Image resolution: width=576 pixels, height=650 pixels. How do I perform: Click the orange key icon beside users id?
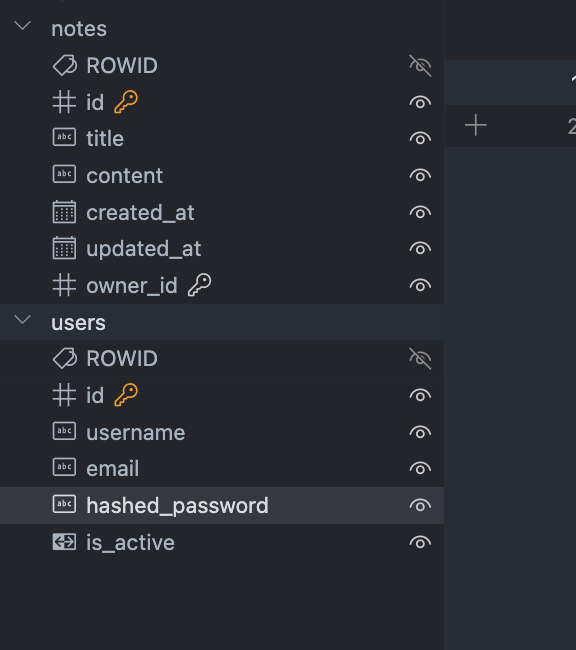126,395
